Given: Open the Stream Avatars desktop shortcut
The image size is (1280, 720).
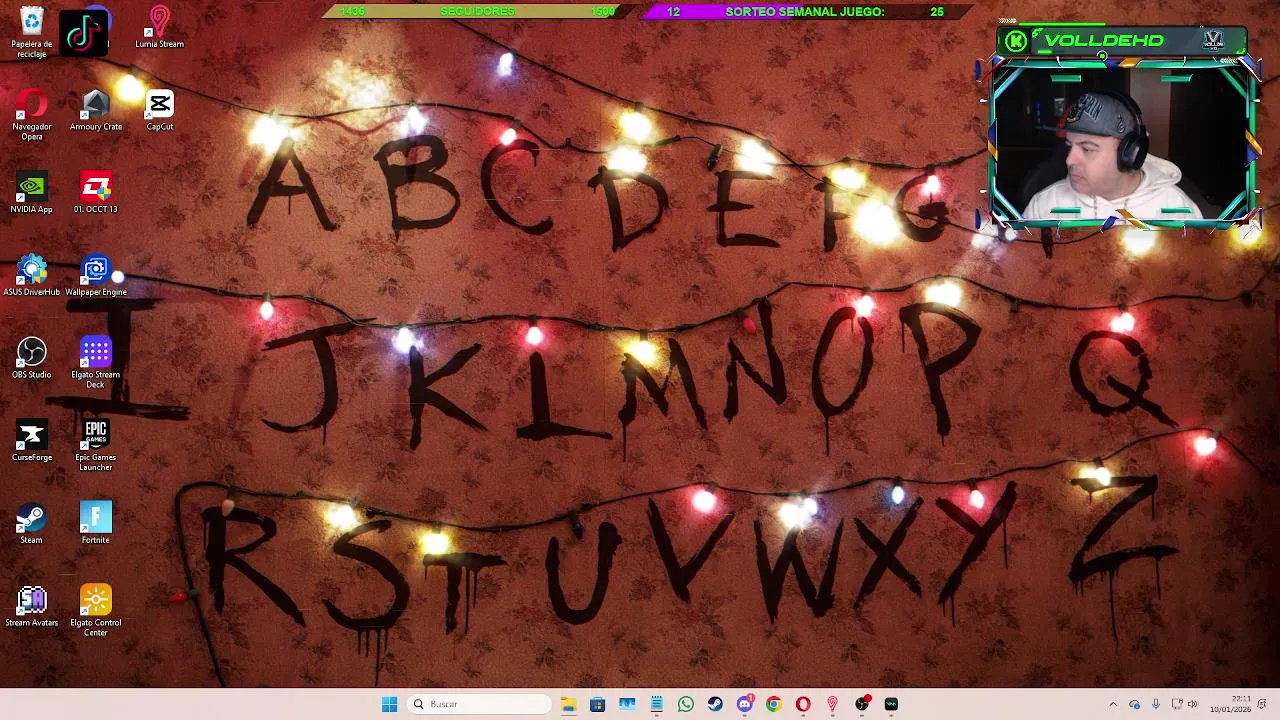Looking at the screenshot, I should [32, 607].
